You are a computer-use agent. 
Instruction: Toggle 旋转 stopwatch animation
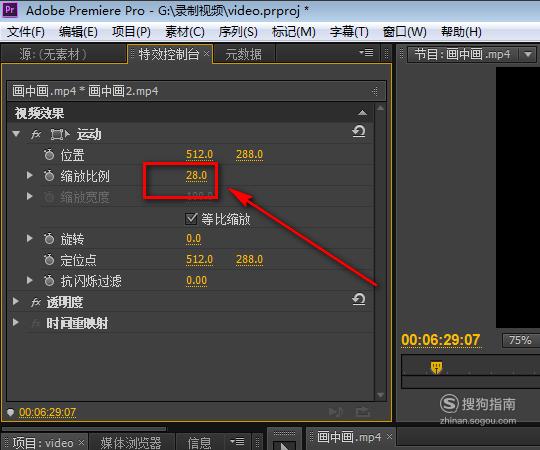49,239
